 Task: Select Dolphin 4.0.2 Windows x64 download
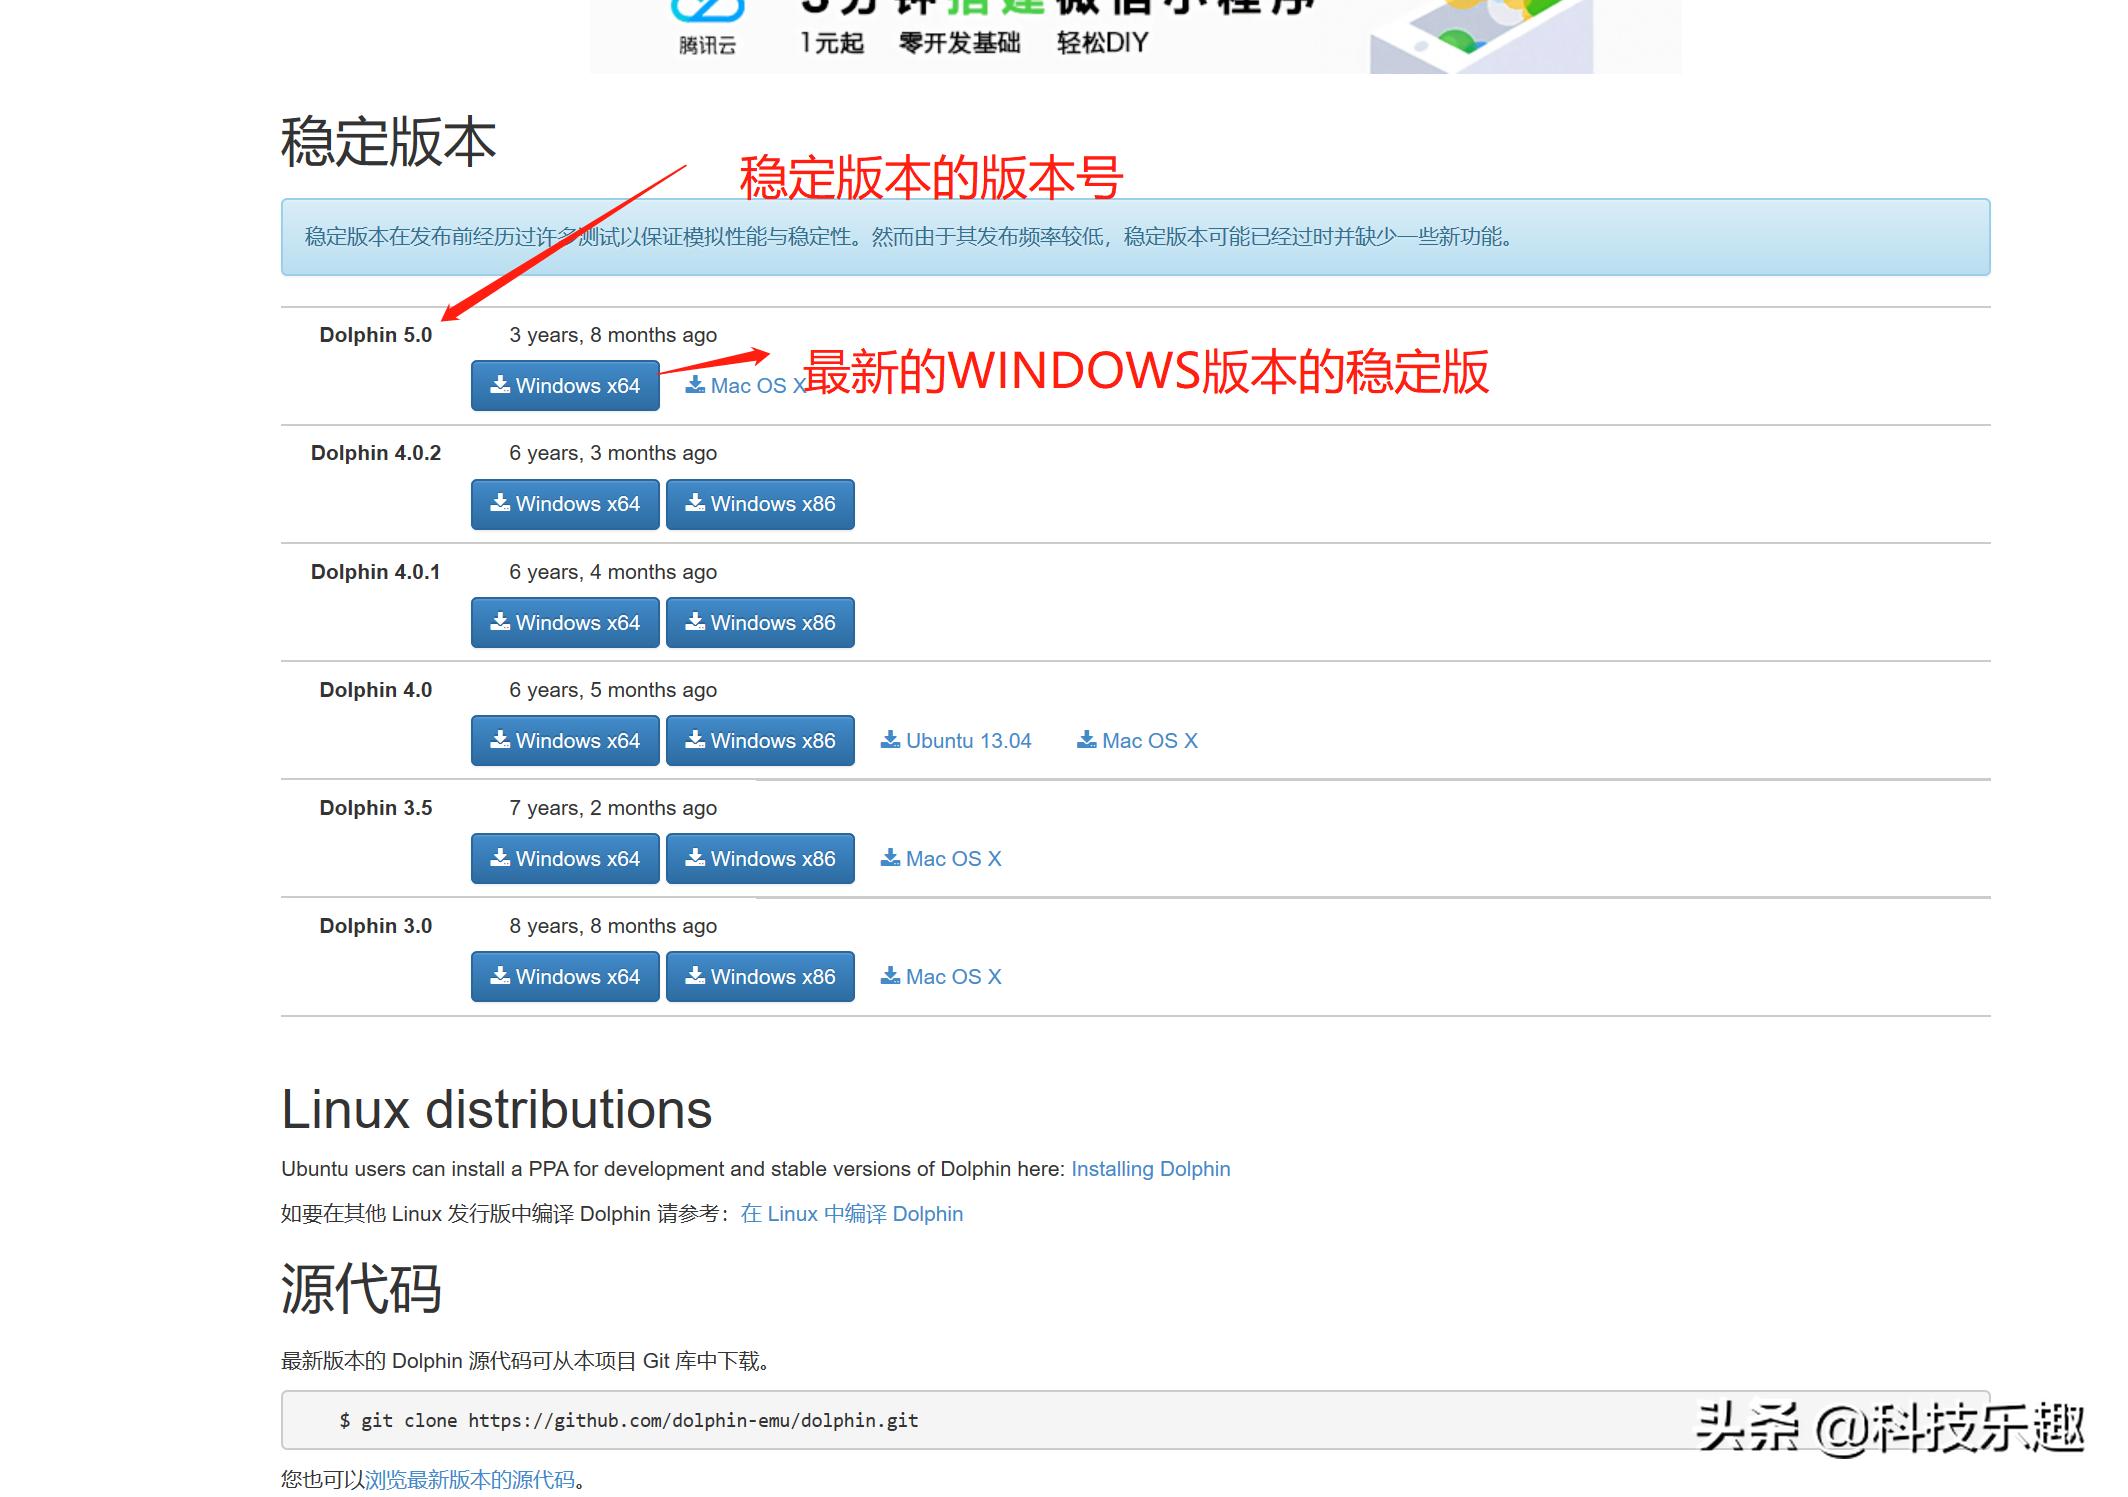coord(564,504)
